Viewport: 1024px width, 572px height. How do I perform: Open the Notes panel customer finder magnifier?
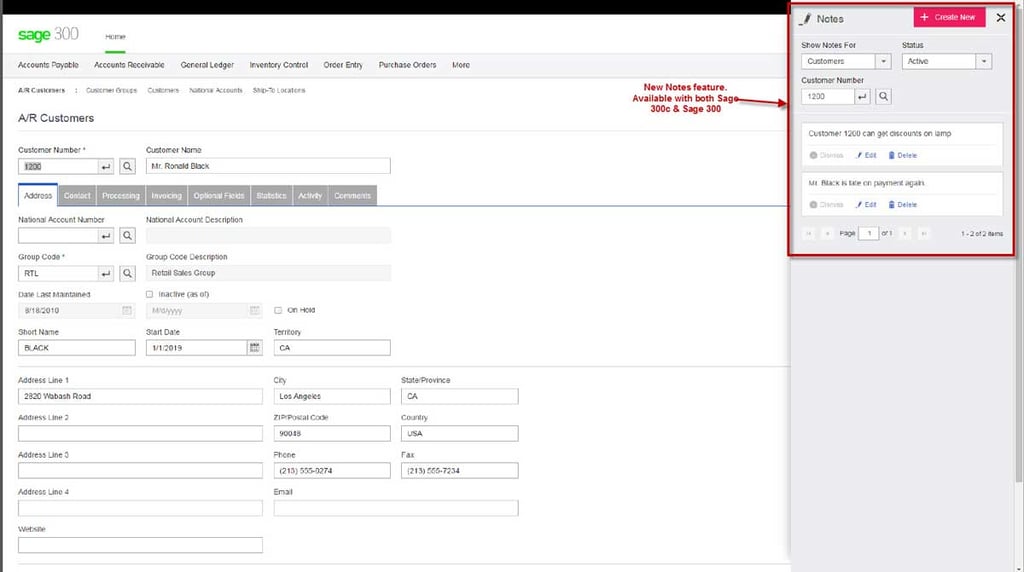[x=884, y=97]
